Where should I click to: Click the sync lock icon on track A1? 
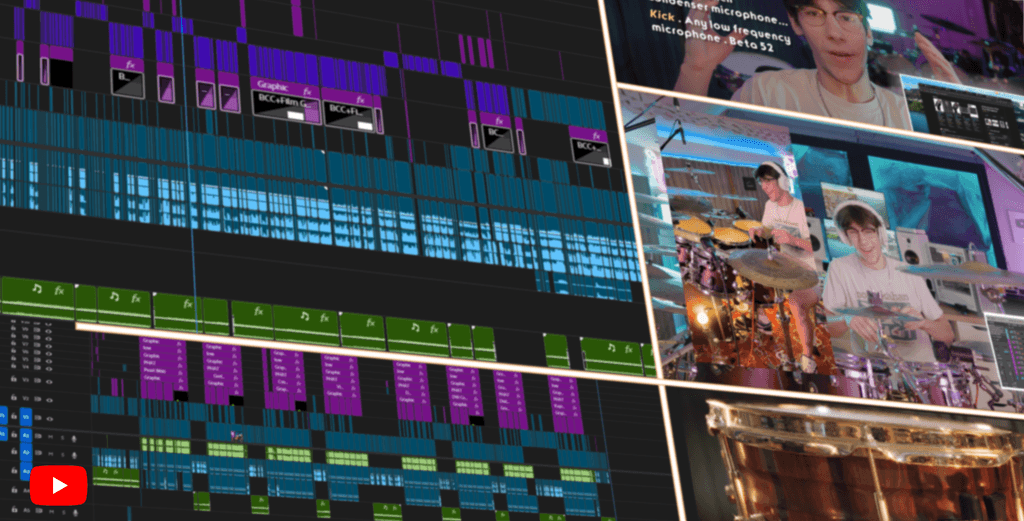[38, 435]
